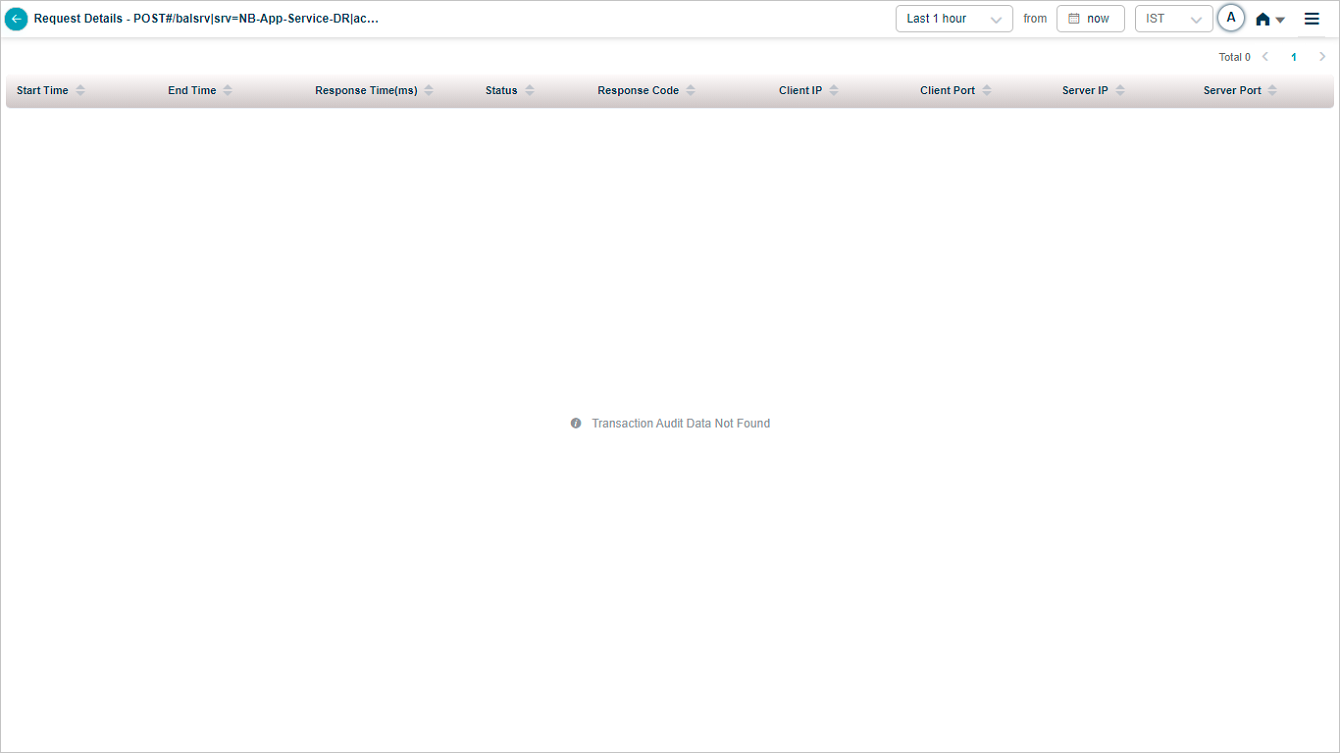
Task: Sort by Server Port sort icon
Action: click(x=1273, y=91)
